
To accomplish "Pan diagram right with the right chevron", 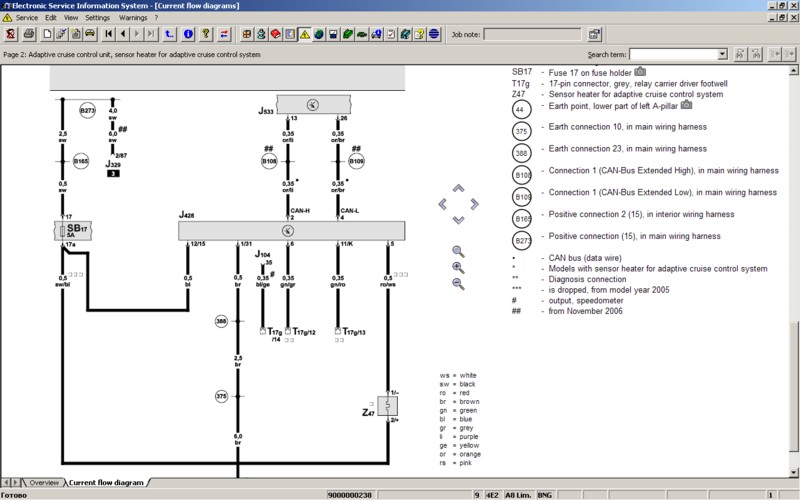I will 472,204.
